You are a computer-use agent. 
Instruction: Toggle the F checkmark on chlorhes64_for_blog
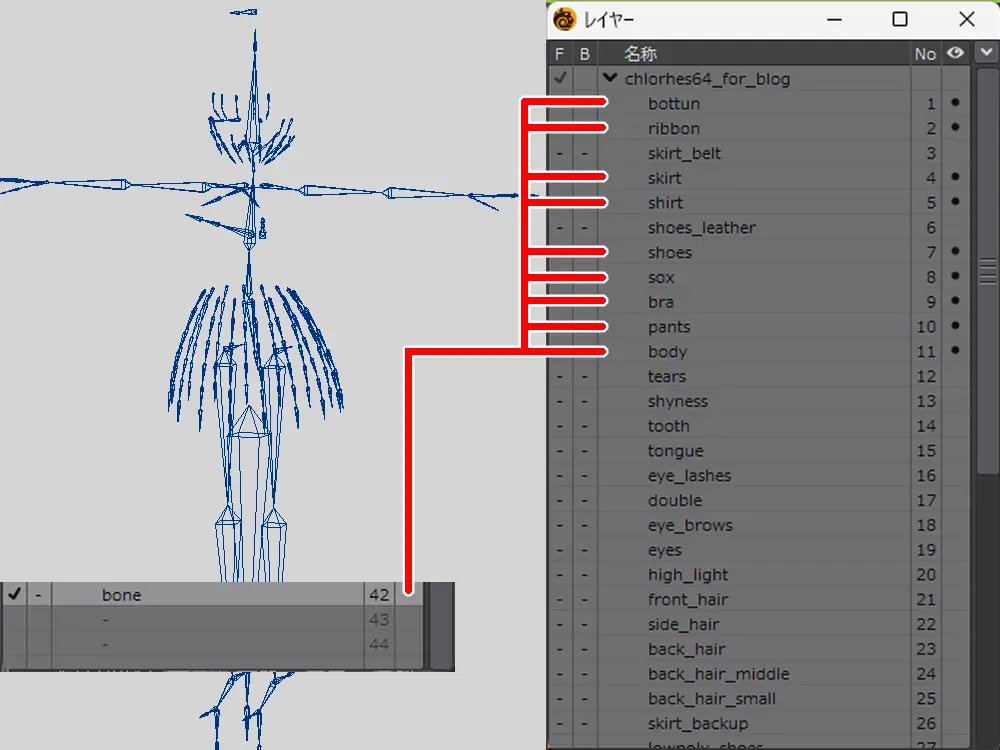pos(560,78)
